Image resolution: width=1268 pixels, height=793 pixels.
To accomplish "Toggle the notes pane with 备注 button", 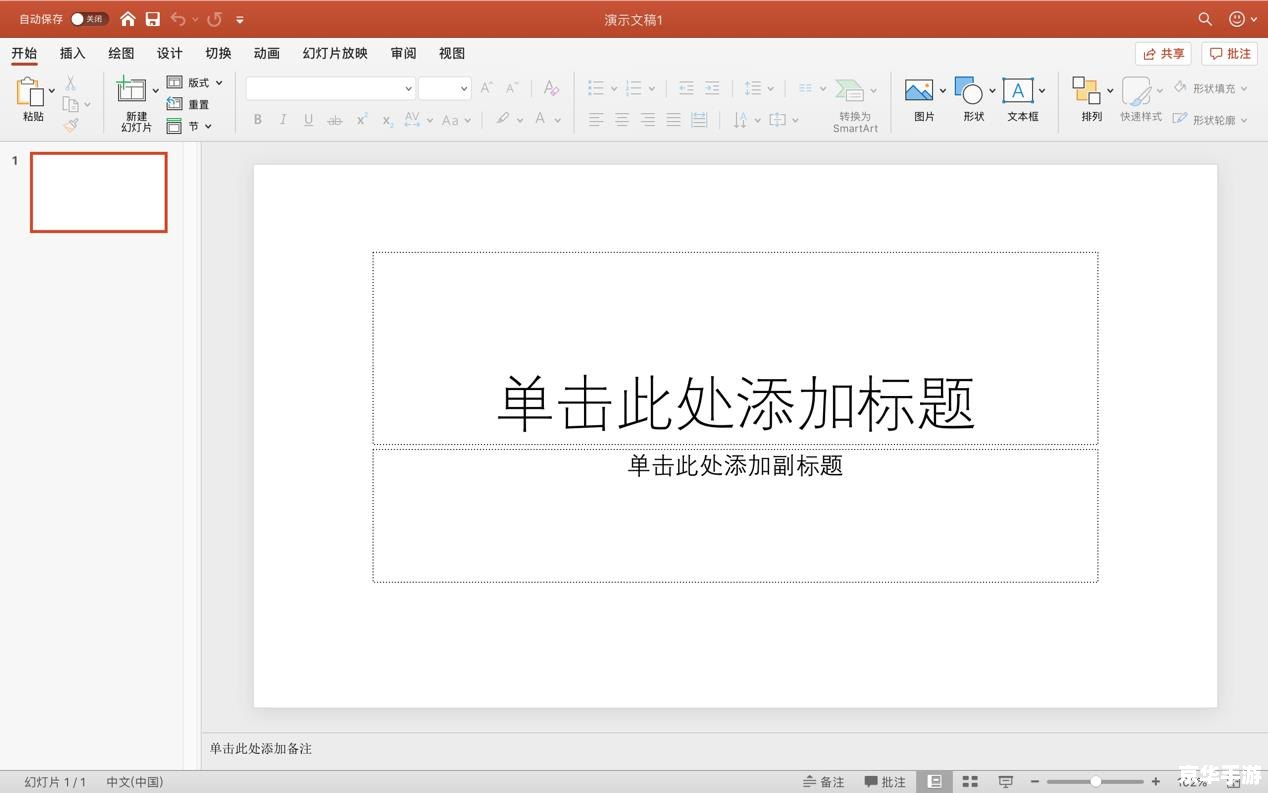I will click(x=824, y=782).
